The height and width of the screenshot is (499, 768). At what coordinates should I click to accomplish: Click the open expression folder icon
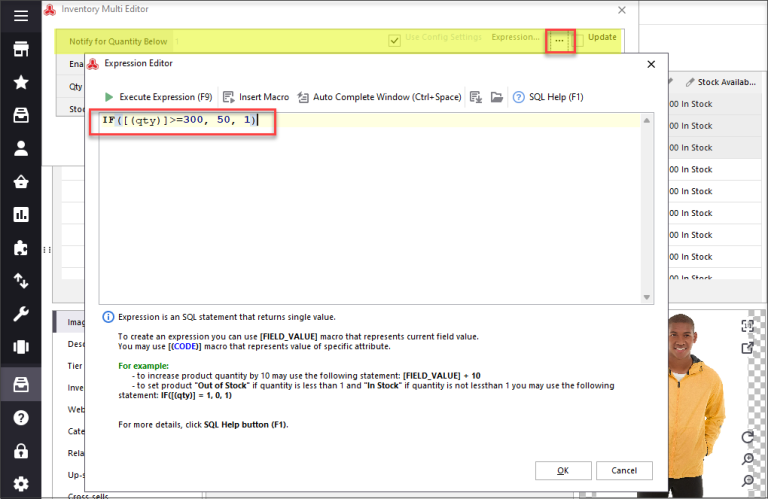[496, 97]
